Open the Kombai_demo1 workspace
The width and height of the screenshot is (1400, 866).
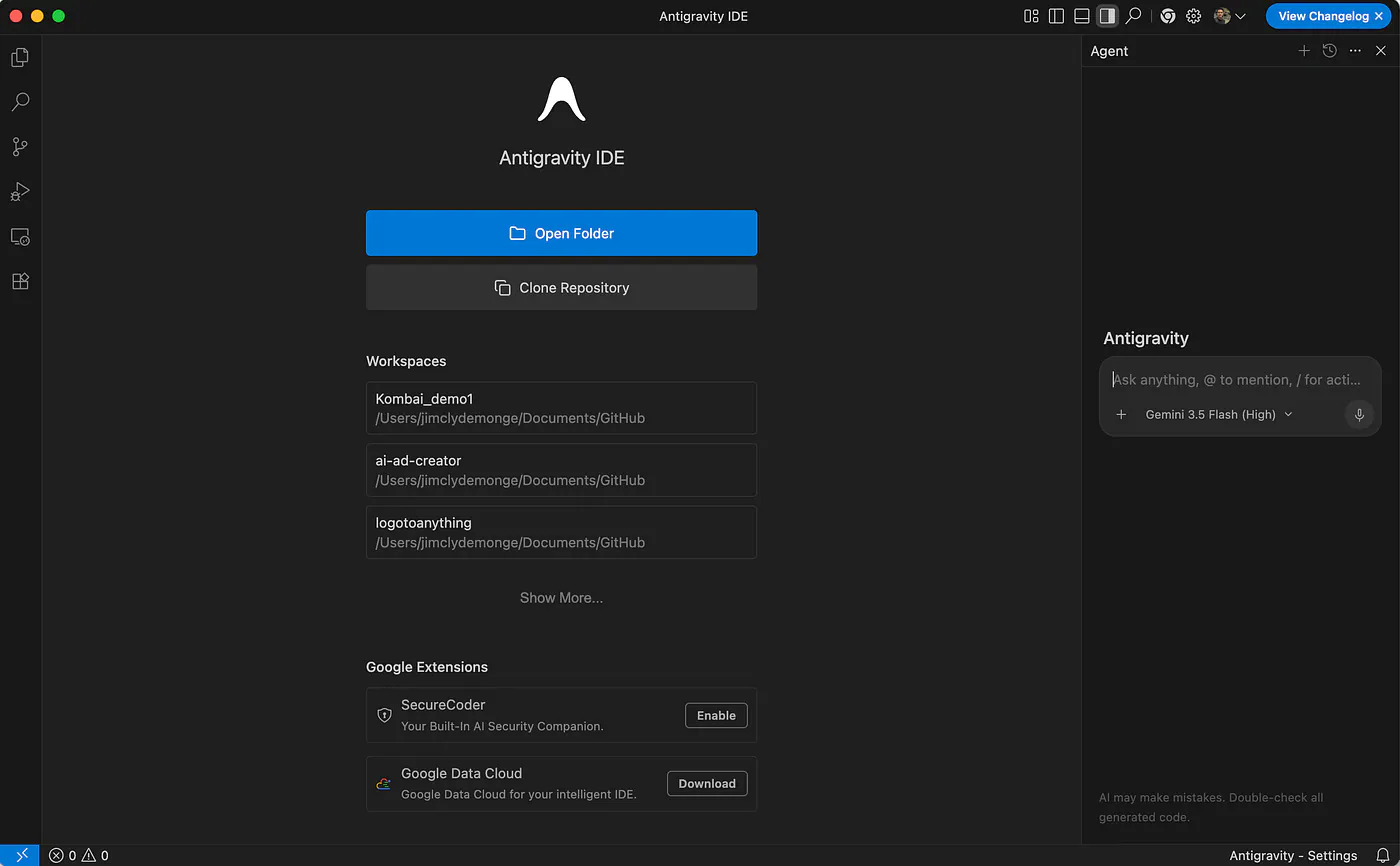(561, 408)
